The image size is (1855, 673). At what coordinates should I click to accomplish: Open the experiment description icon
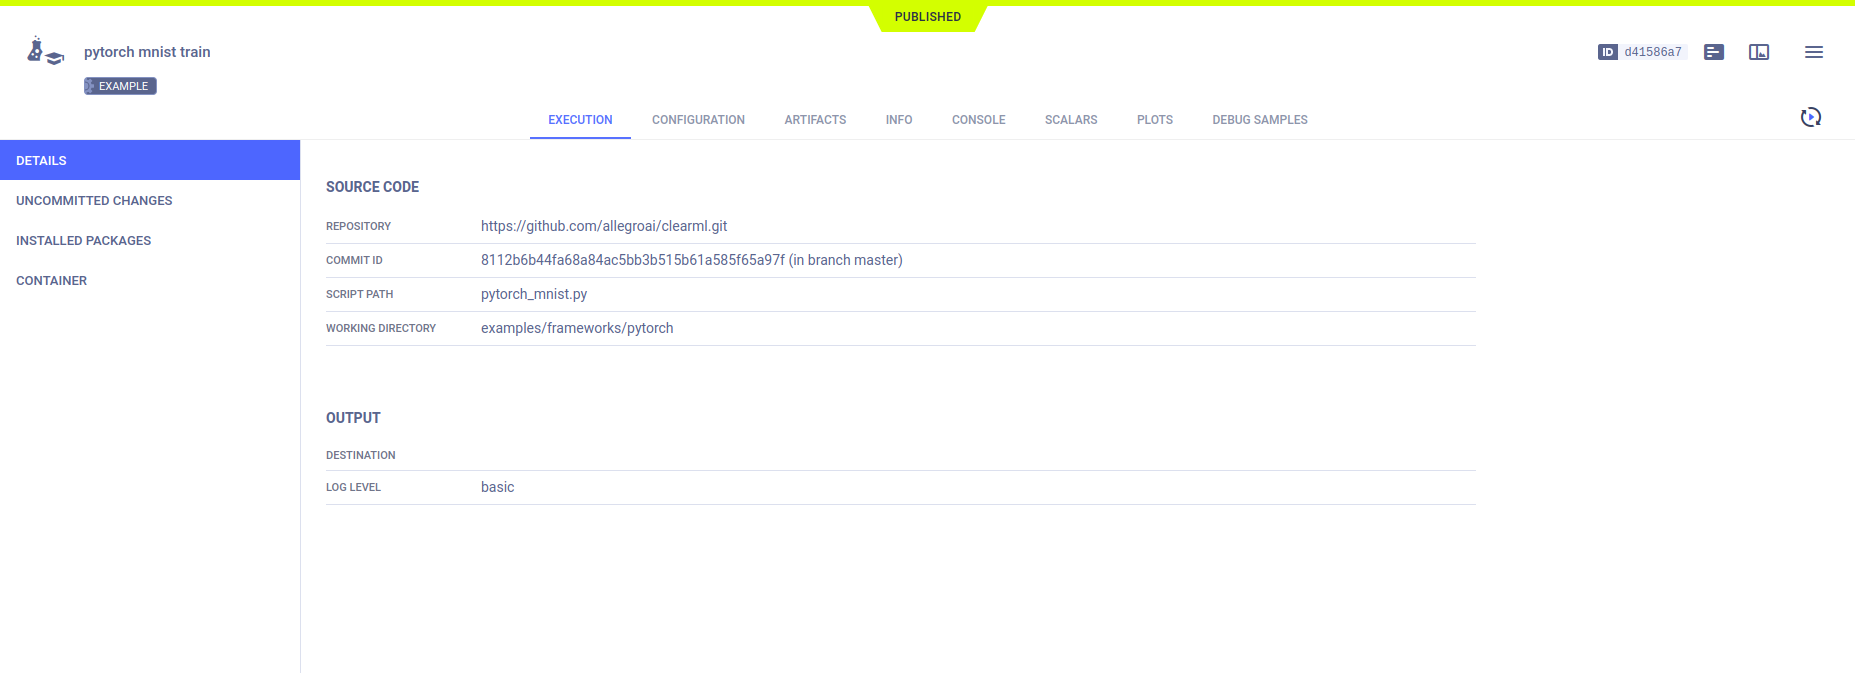pos(1713,52)
